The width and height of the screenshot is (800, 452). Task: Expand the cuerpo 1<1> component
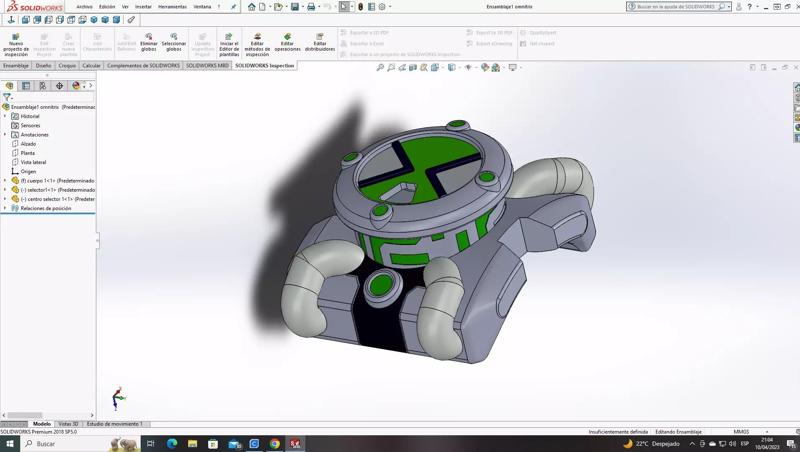click(x=5, y=180)
